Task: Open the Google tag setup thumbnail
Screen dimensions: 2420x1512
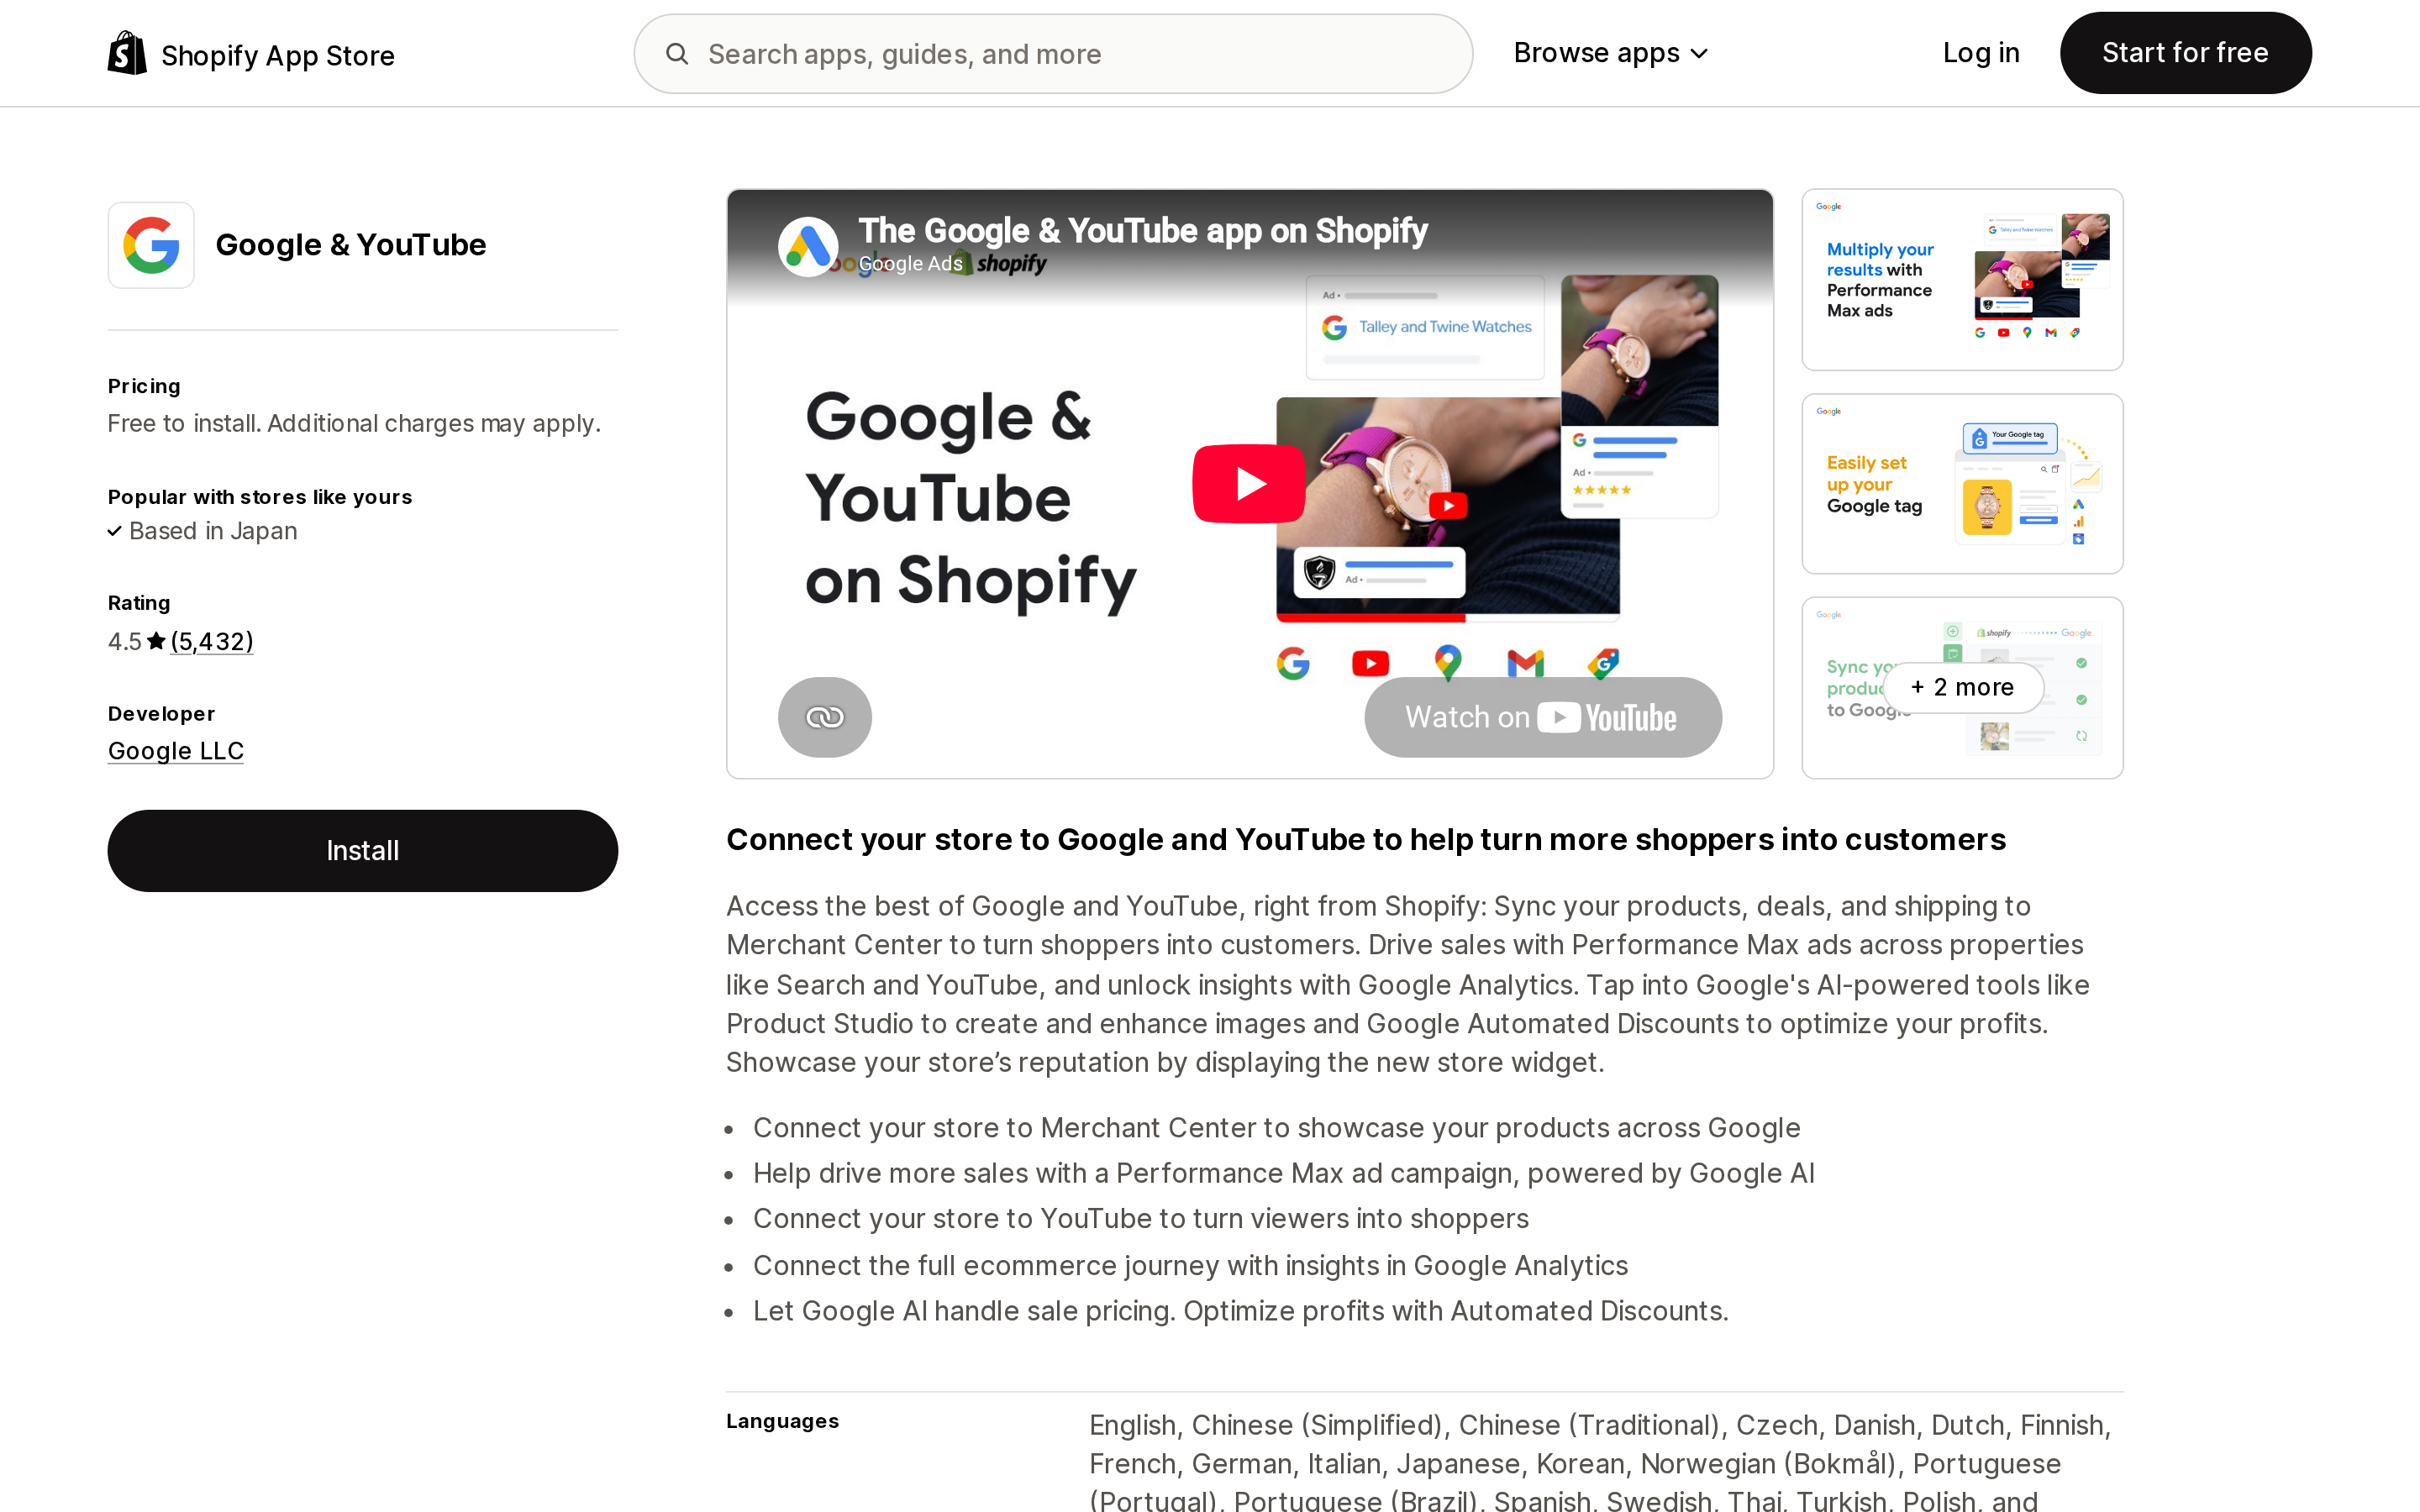Action: (x=1962, y=484)
